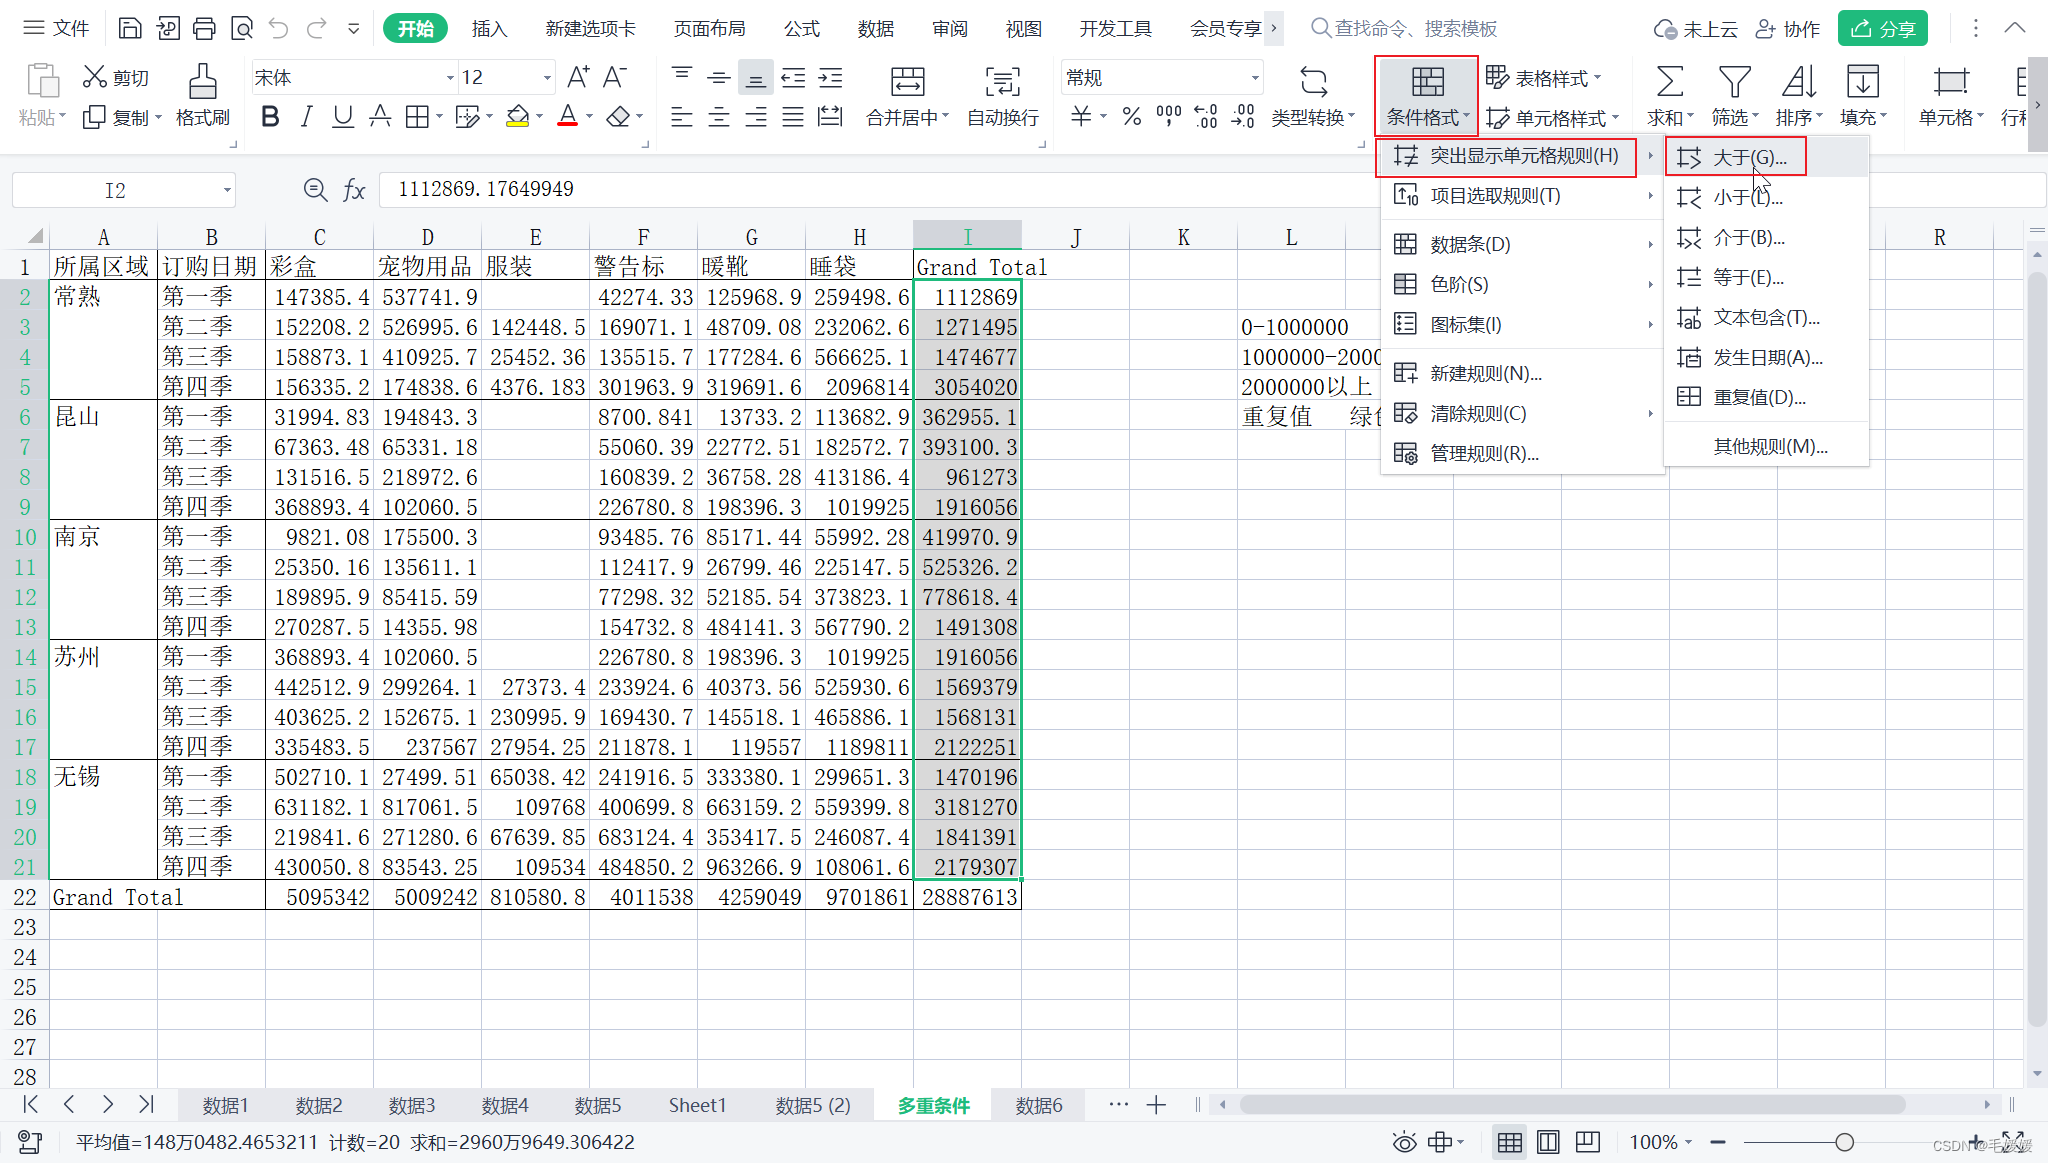Choose 其他规则(M)... option
This screenshot has height=1163, width=2048.
click(x=1770, y=446)
